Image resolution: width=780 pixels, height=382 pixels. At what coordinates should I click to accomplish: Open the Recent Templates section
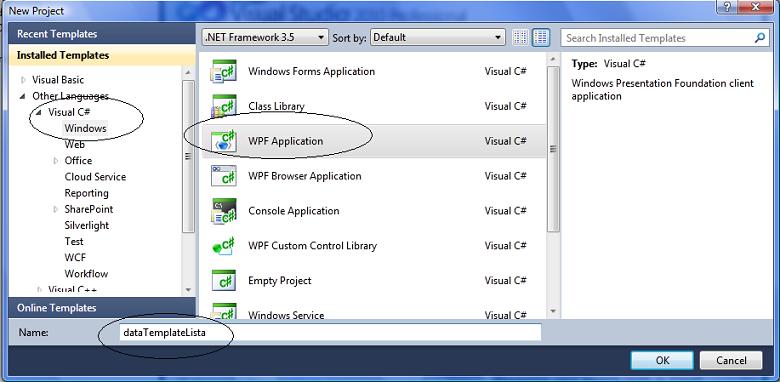102,34
